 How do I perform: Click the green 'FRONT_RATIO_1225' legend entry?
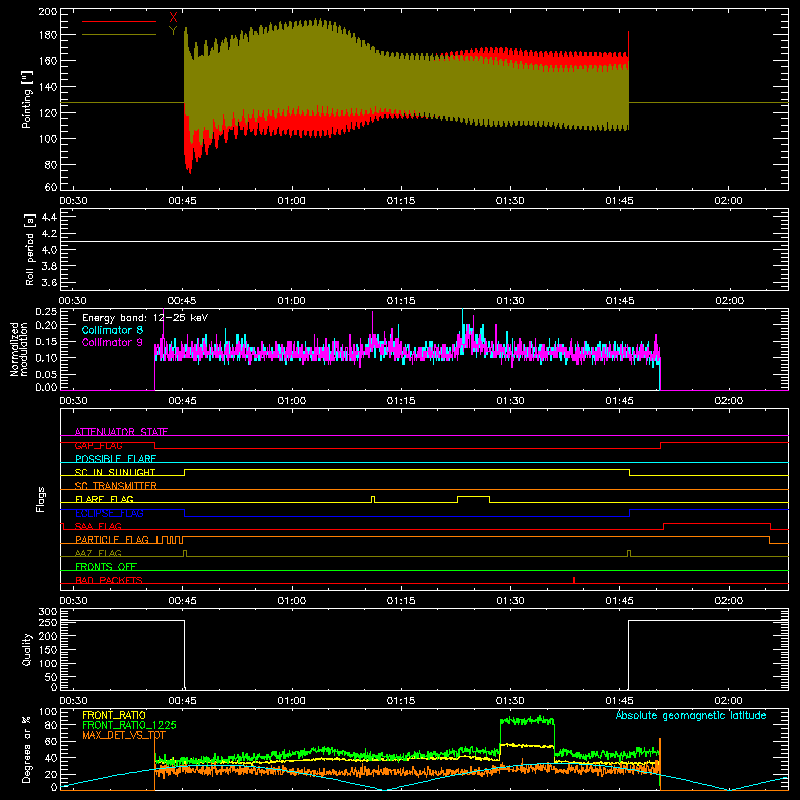(129, 725)
